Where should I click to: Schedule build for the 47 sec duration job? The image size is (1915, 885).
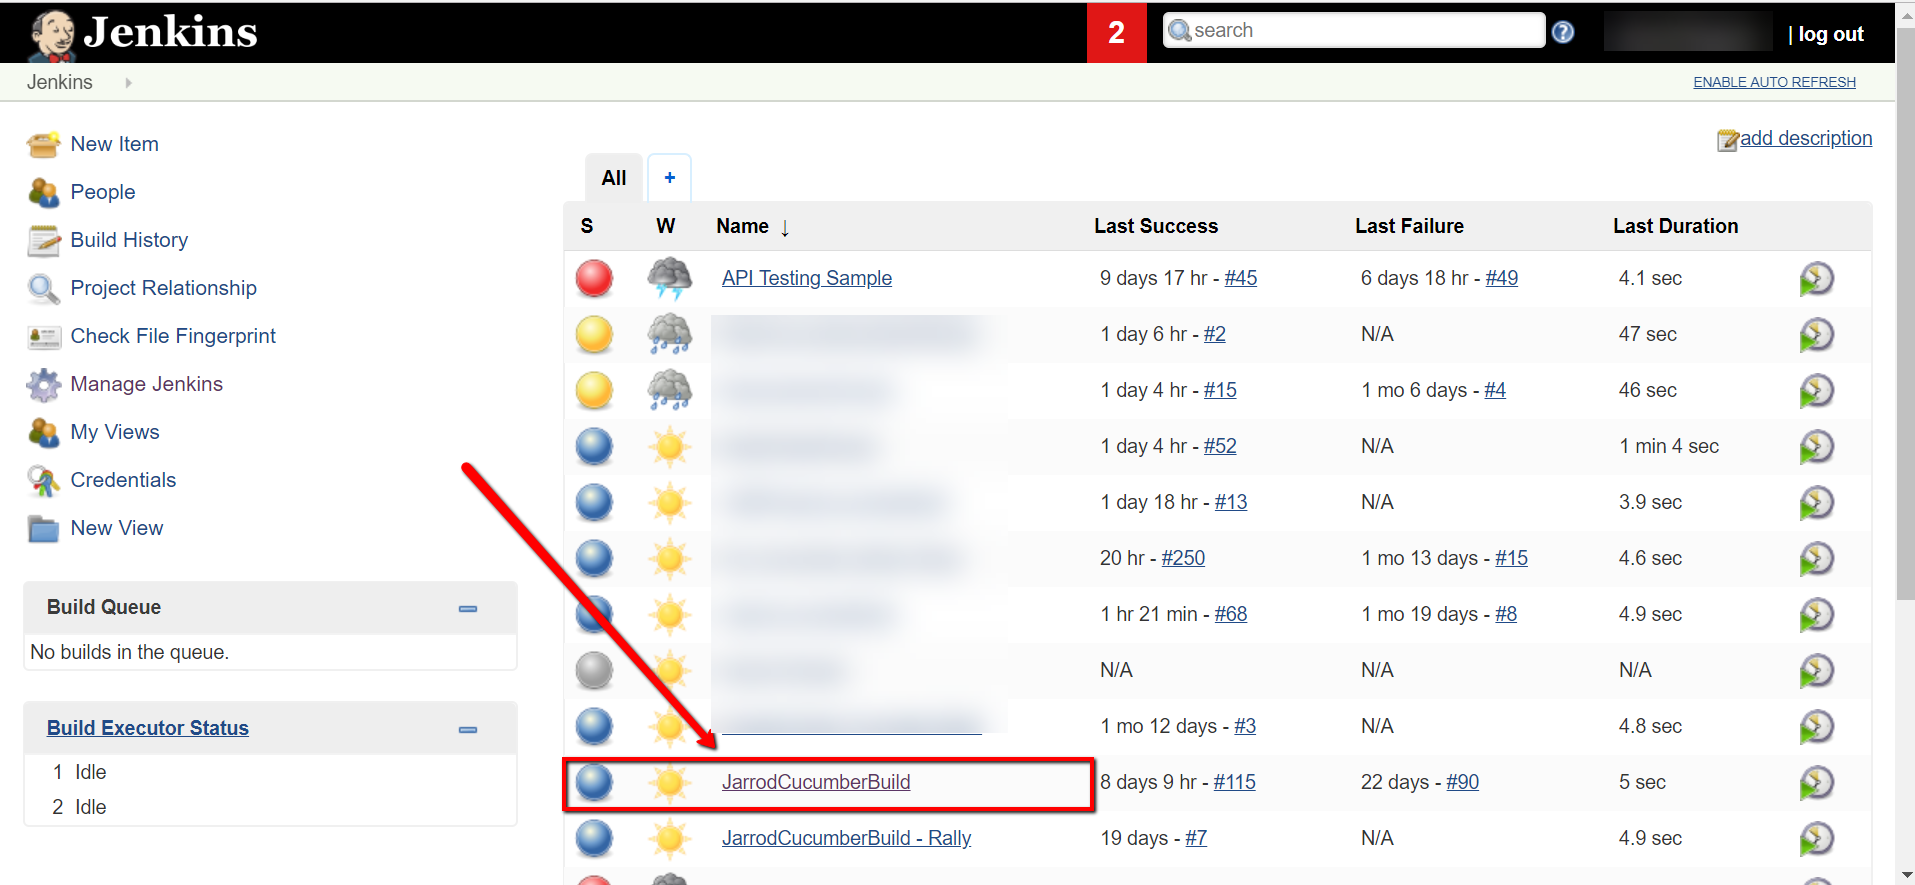click(1816, 335)
